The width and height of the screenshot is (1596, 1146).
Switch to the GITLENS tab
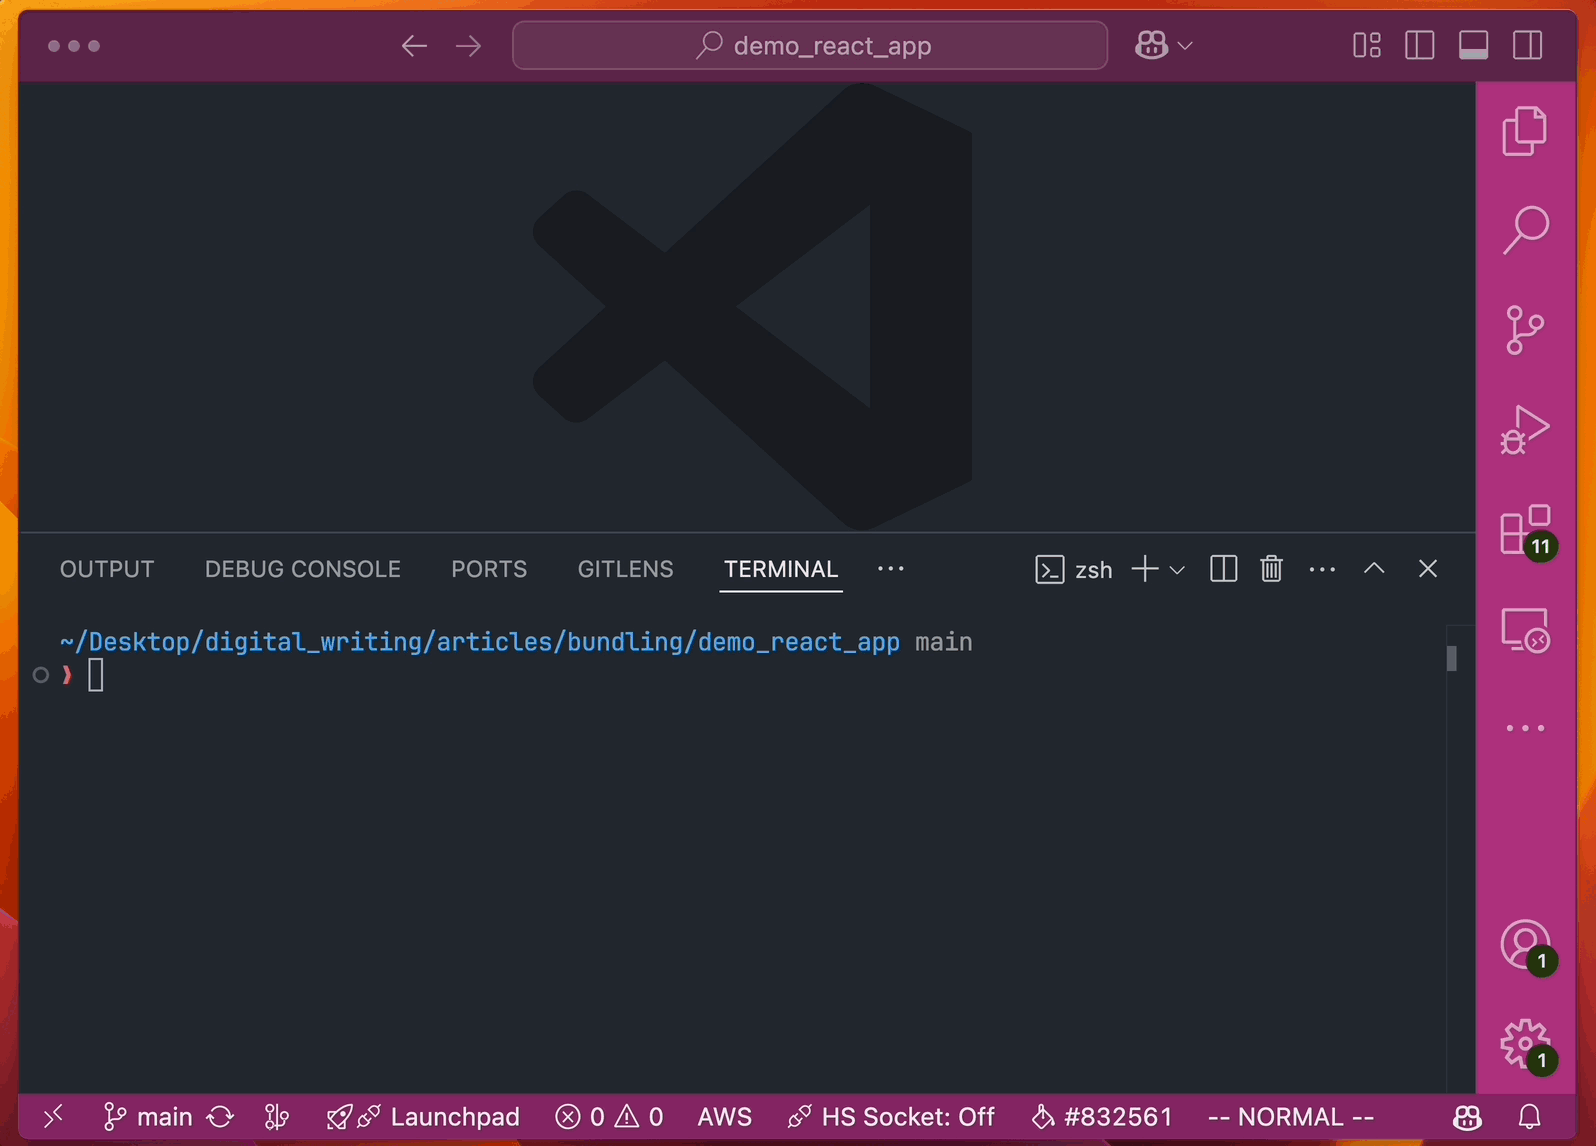tap(626, 569)
